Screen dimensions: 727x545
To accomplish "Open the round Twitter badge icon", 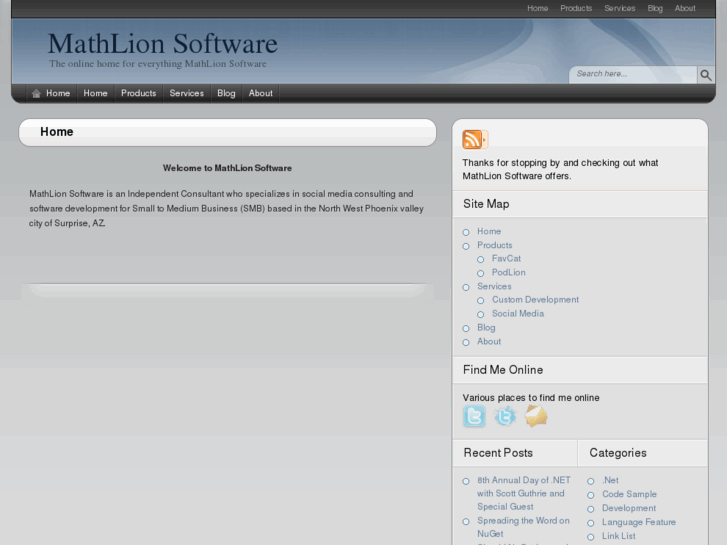I will click(505, 416).
